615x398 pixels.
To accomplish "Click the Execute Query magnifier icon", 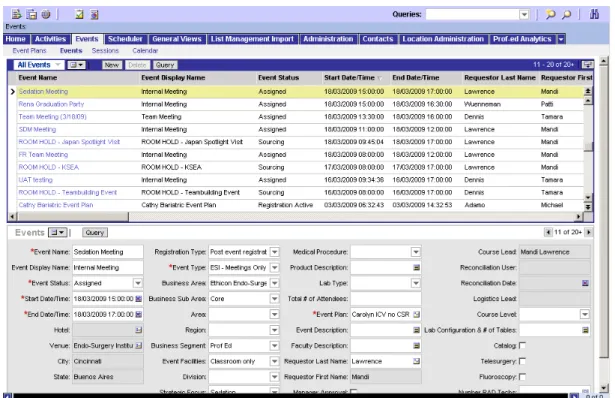I will pyautogui.click(x=566, y=15).
